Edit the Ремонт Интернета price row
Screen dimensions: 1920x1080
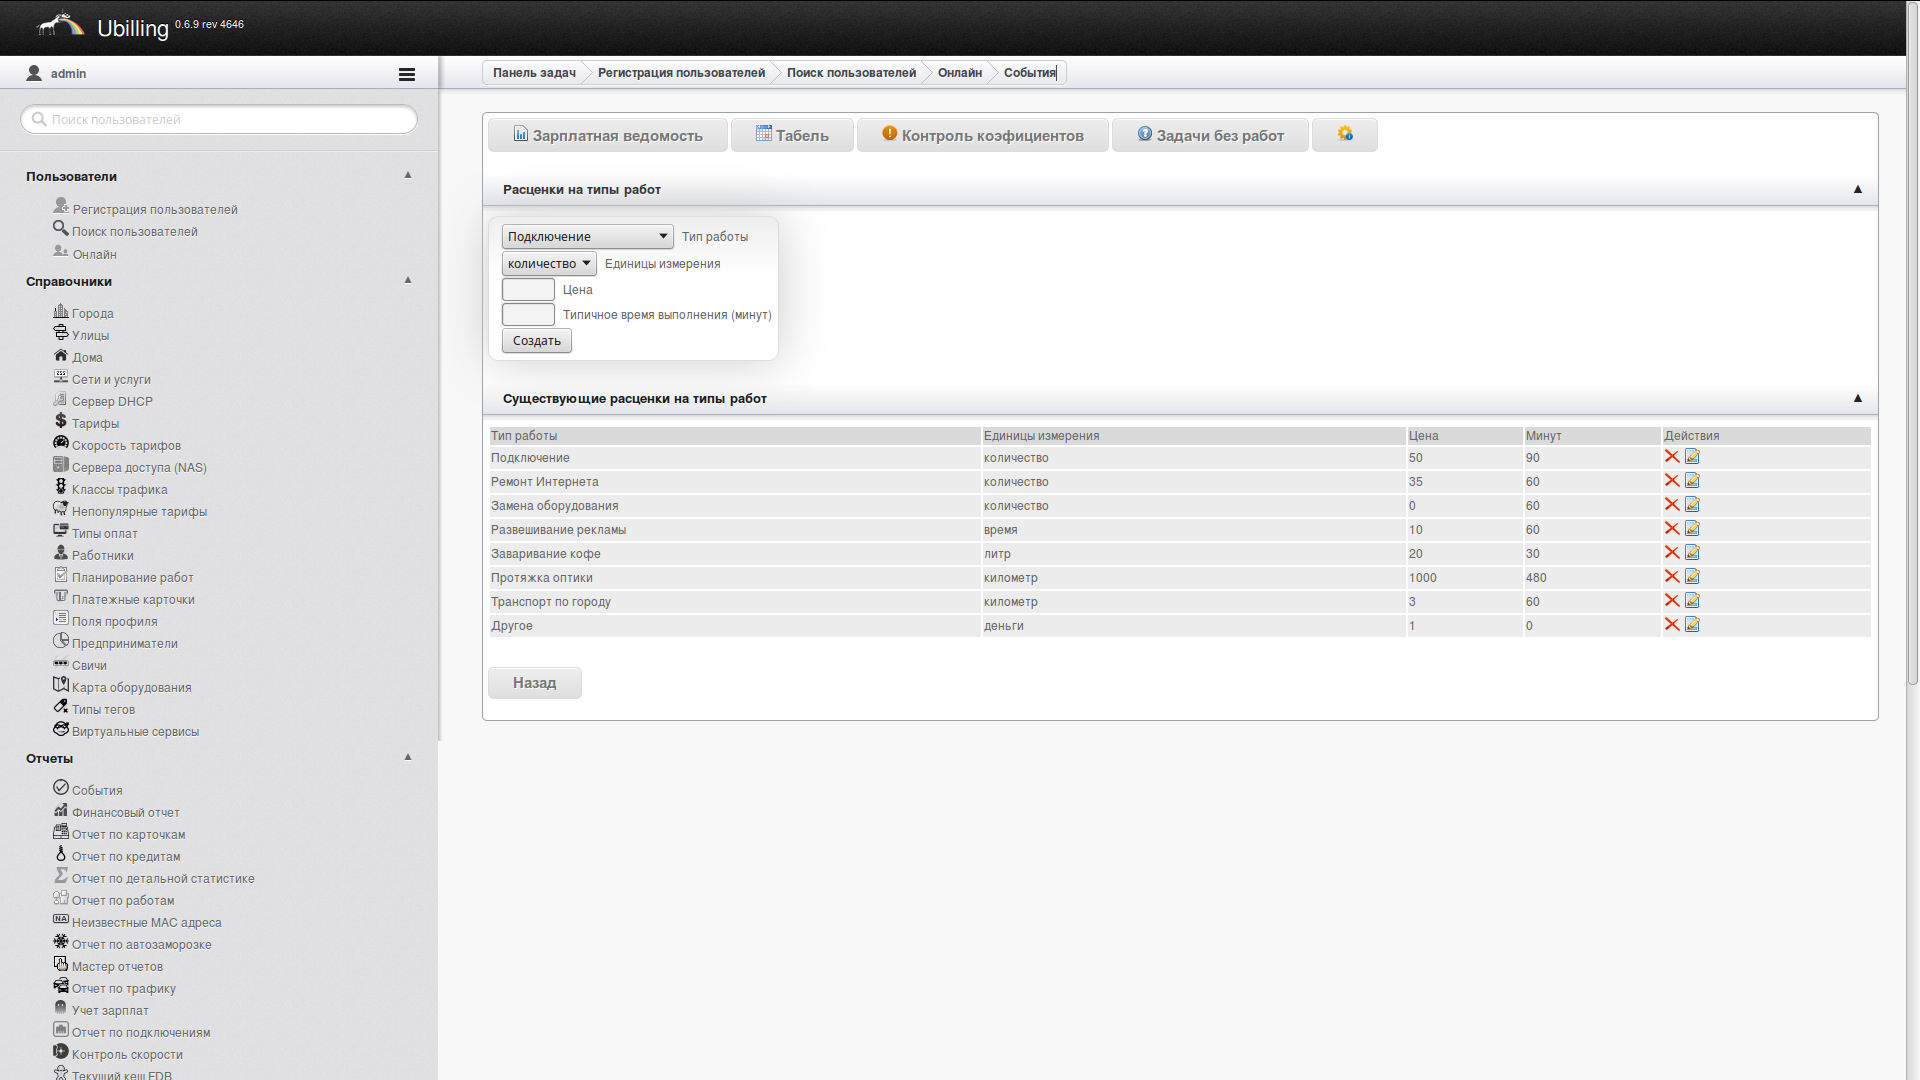point(1692,481)
